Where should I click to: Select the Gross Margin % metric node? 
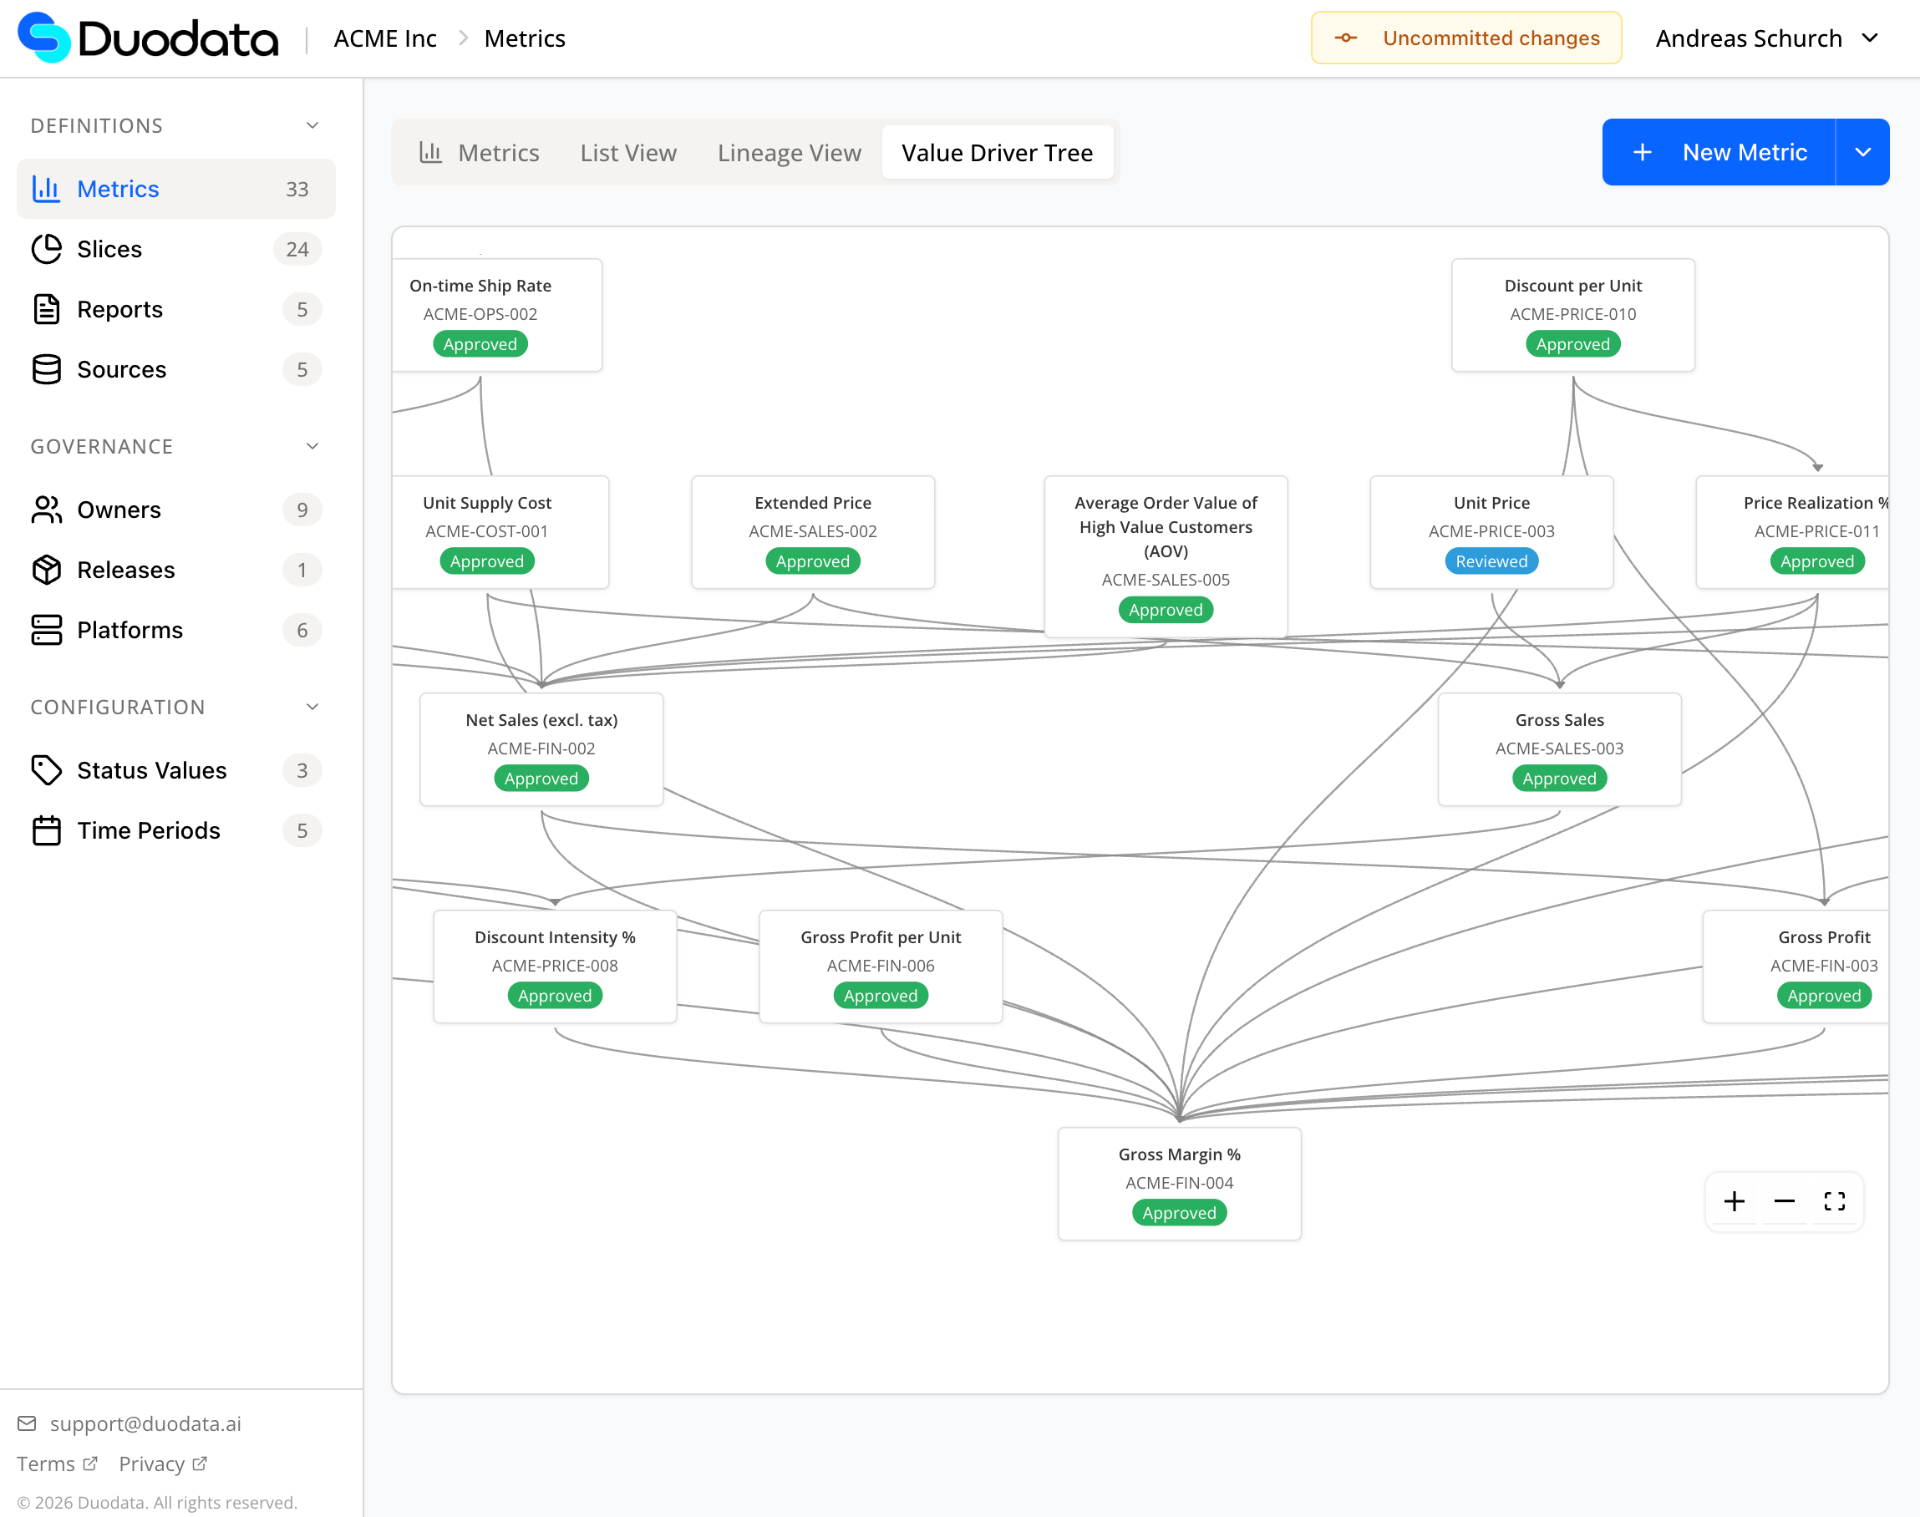coord(1179,1183)
